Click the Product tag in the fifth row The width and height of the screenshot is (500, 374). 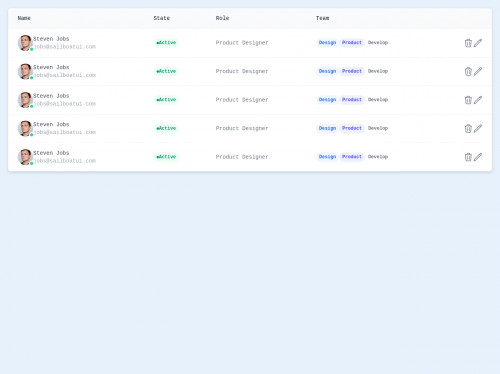352,157
